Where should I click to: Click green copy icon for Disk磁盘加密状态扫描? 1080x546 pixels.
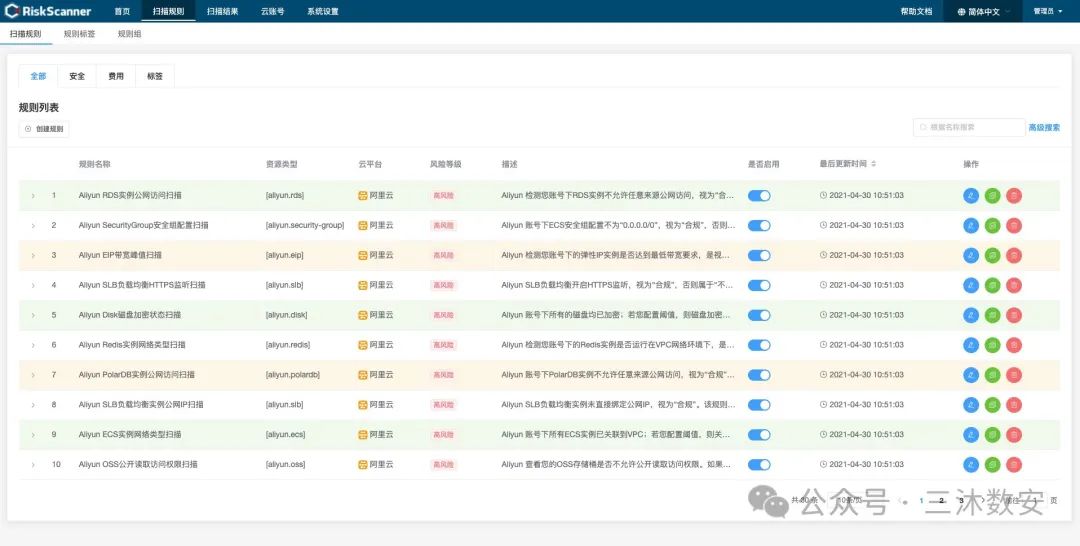[993, 315]
